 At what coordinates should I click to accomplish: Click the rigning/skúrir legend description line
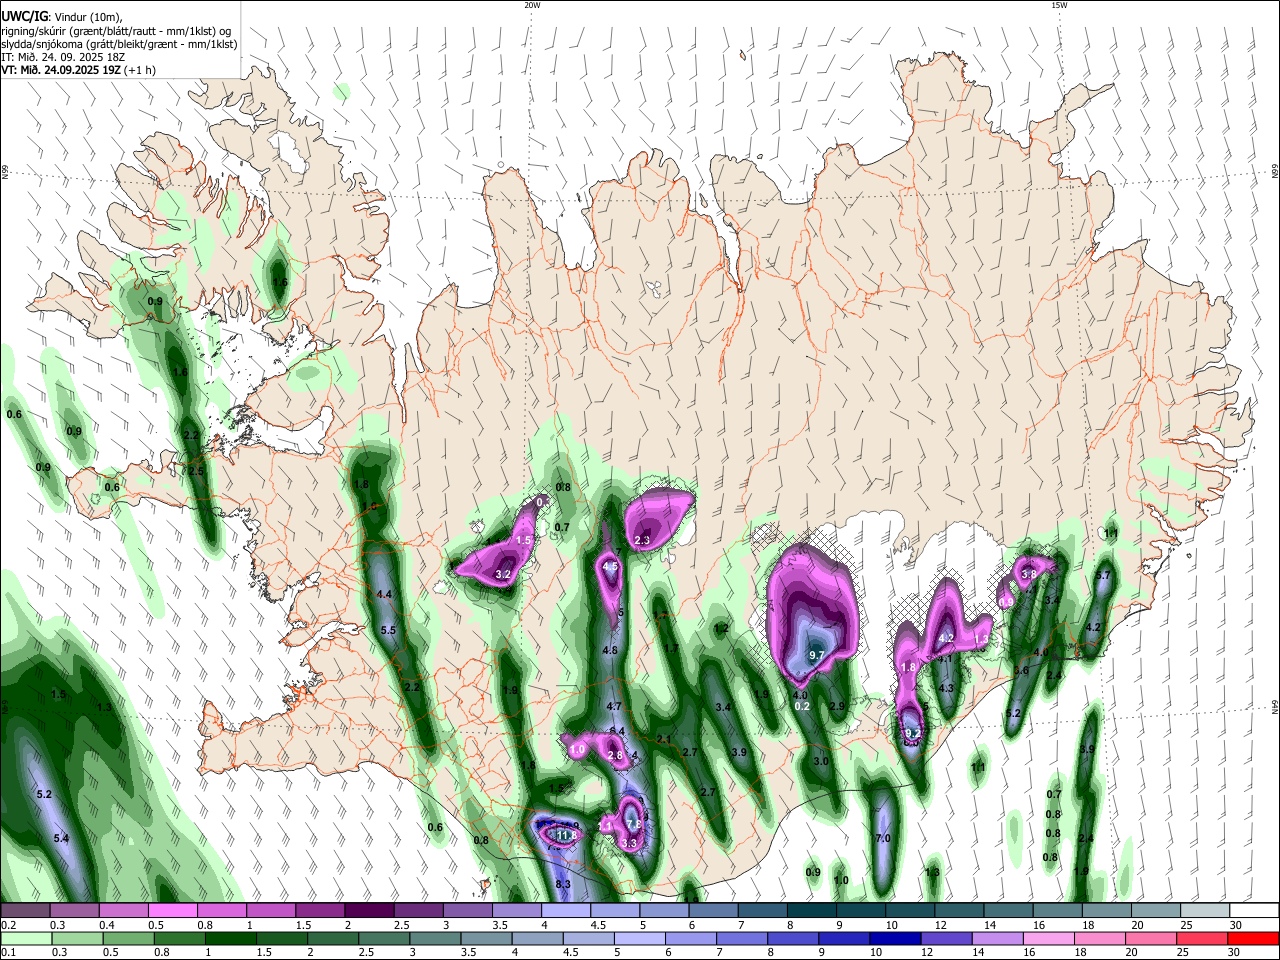pos(116,30)
